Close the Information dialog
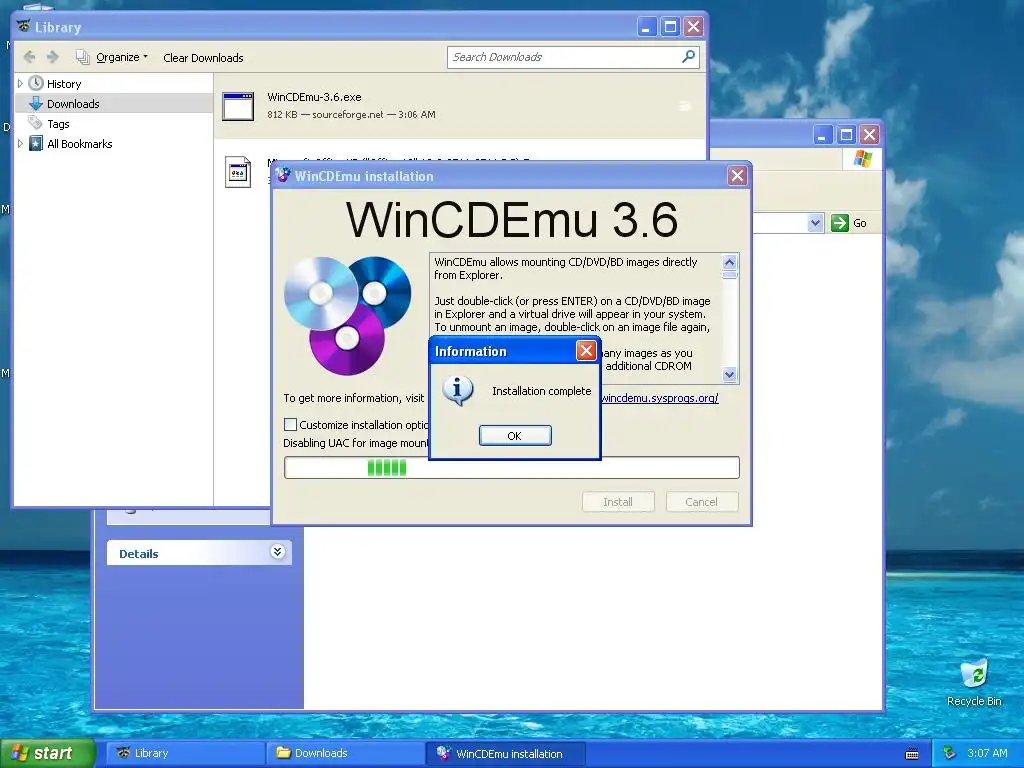Image resolution: width=1024 pixels, height=768 pixels. pos(586,351)
